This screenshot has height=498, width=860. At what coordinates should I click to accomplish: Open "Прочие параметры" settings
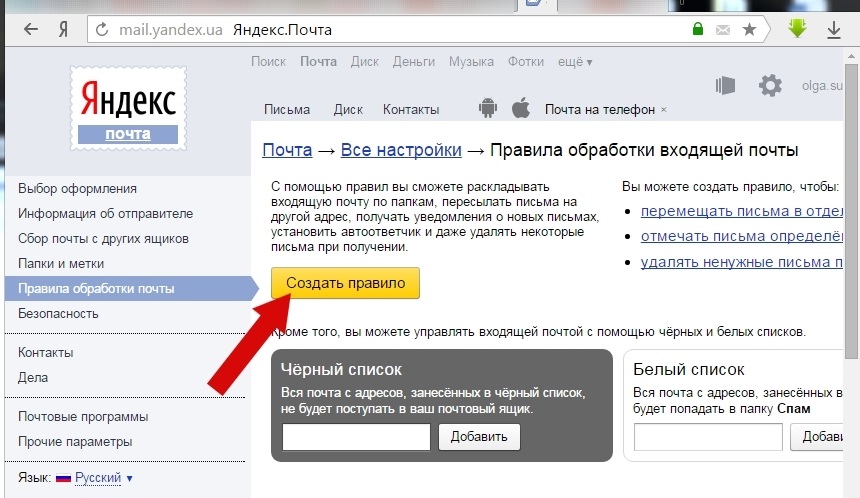(x=75, y=442)
